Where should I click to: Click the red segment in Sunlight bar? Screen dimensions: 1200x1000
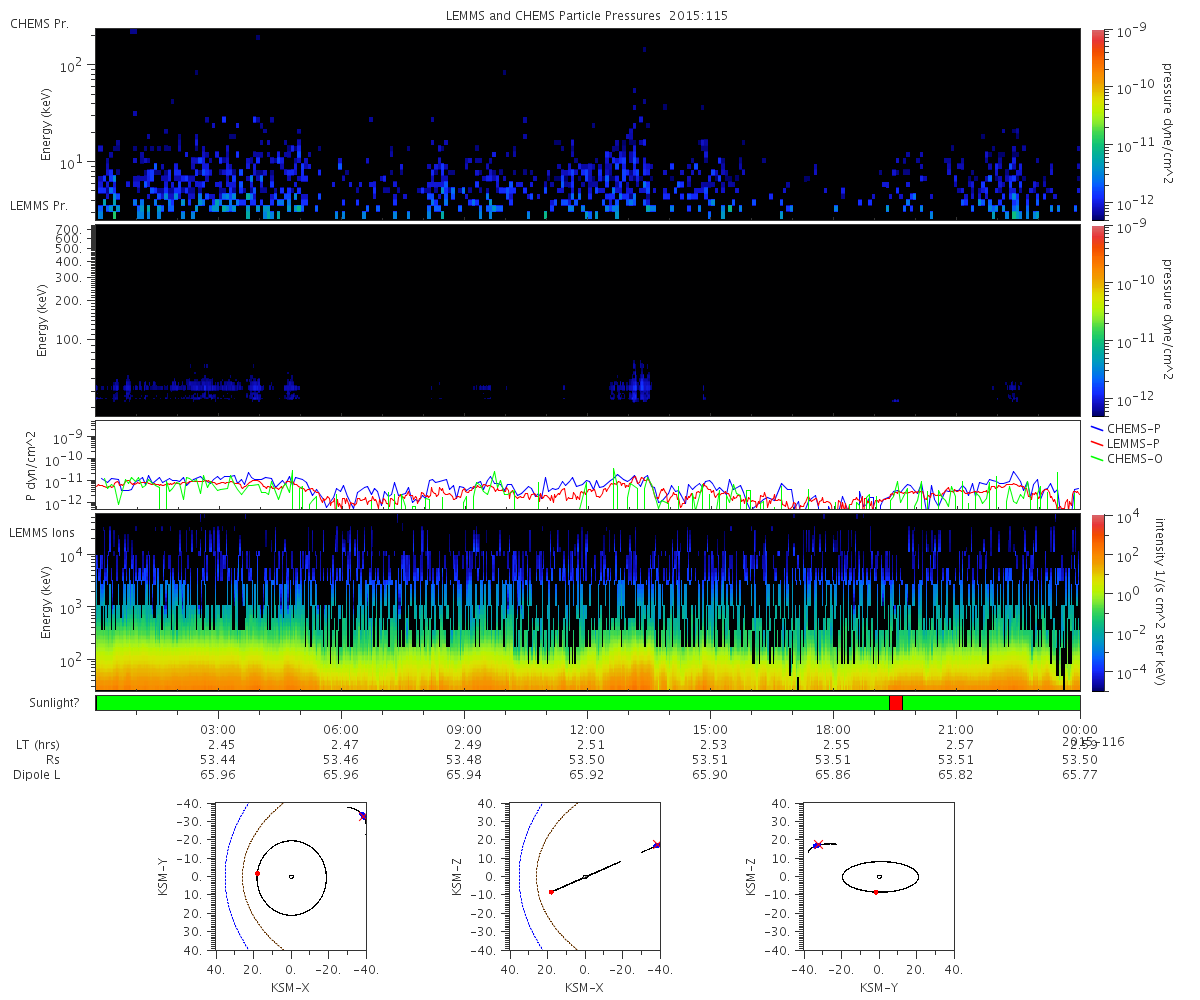click(x=895, y=703)
